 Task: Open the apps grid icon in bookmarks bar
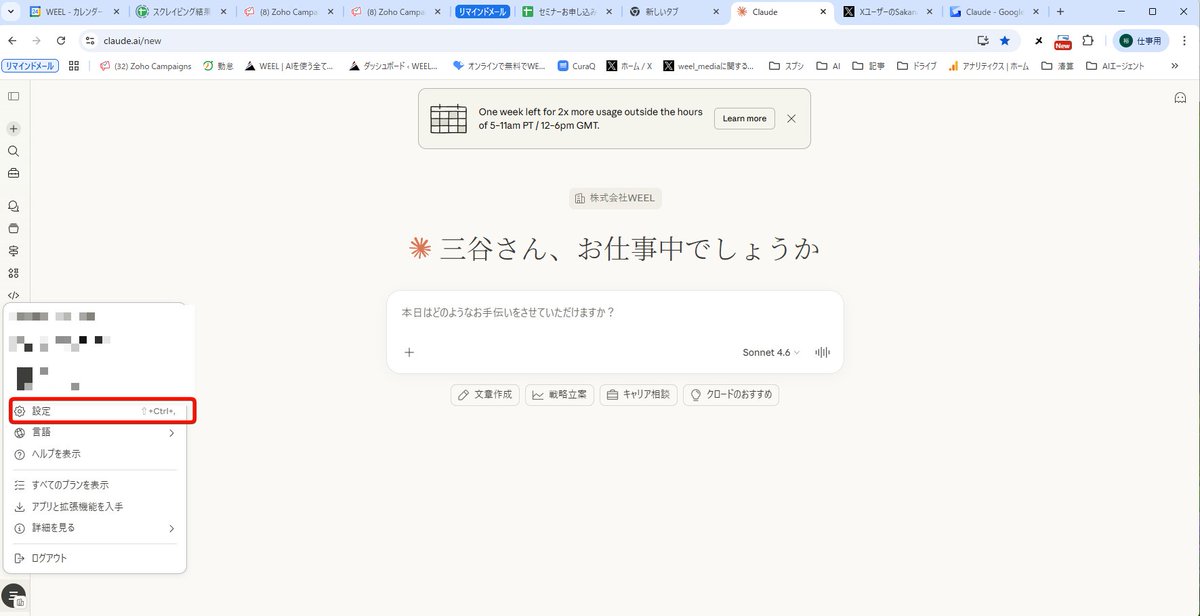[73, 66]
